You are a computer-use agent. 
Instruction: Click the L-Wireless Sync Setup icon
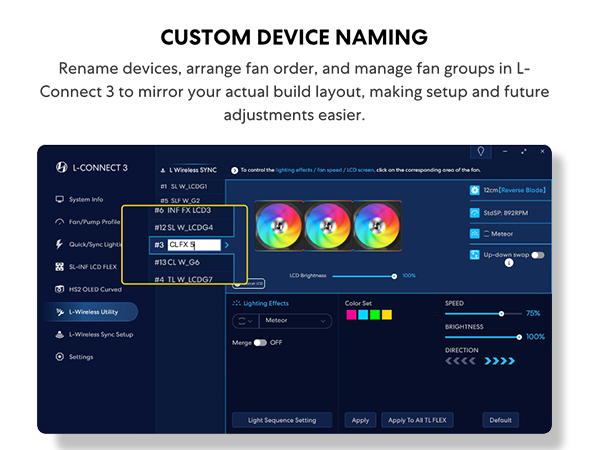59,334
